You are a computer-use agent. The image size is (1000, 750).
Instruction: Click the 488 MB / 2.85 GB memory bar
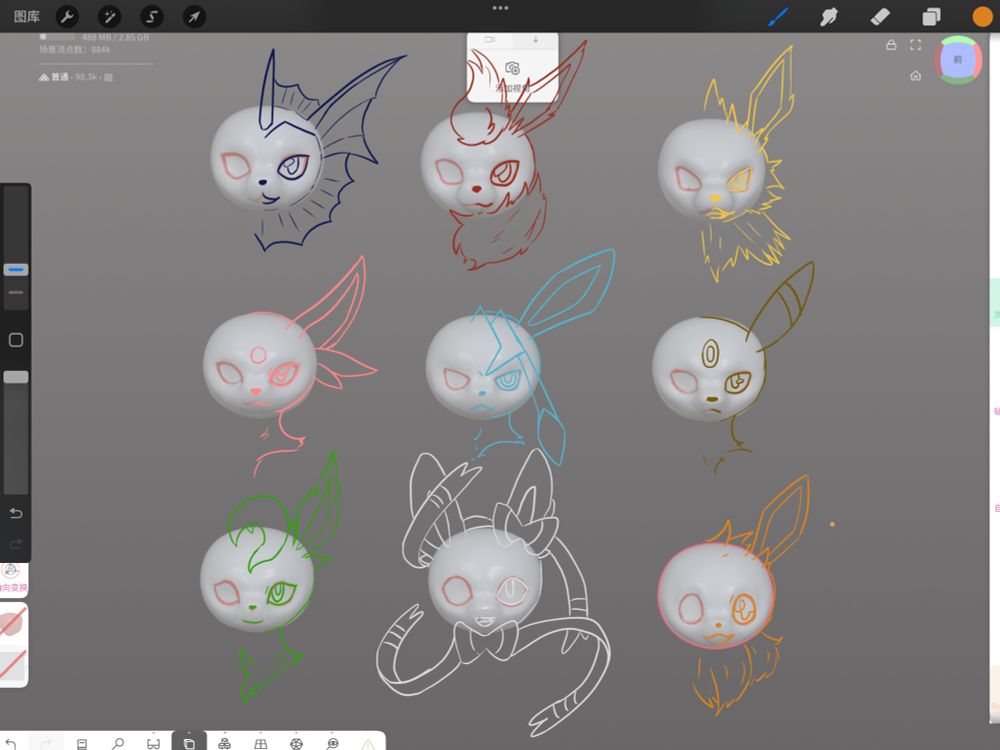coord(94,37)
